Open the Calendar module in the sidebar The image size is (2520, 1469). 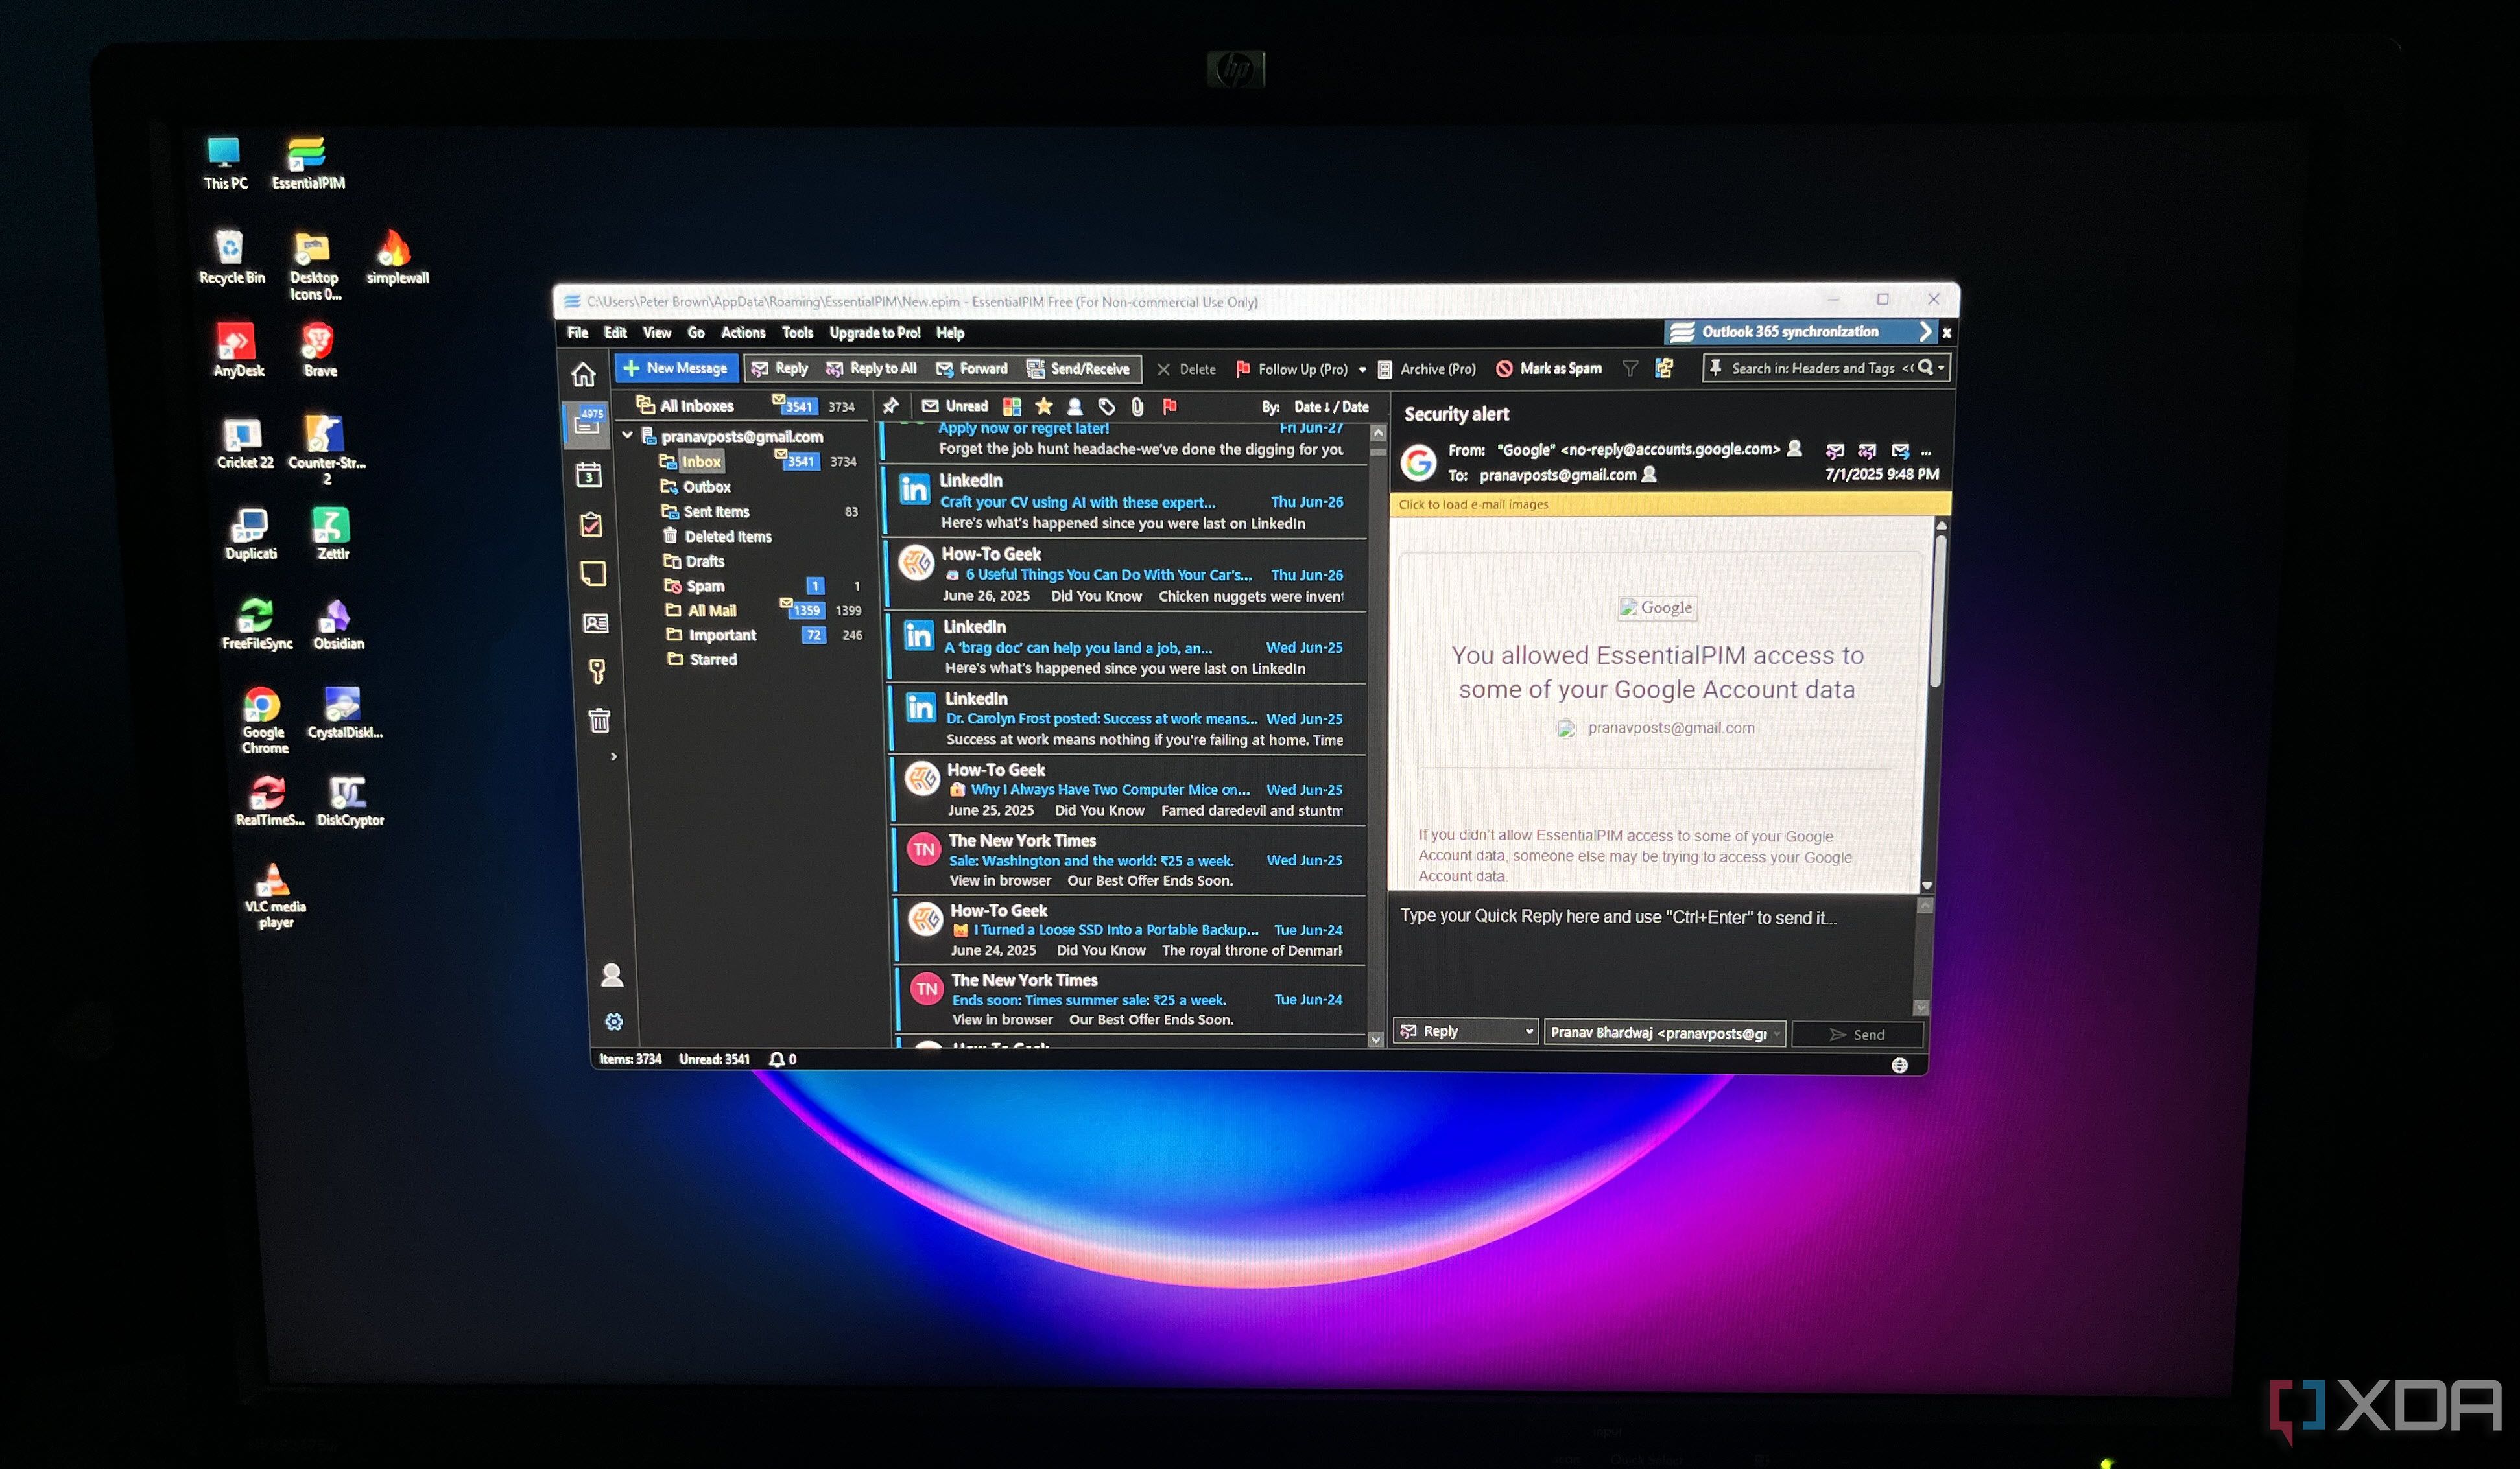point(589,475)
